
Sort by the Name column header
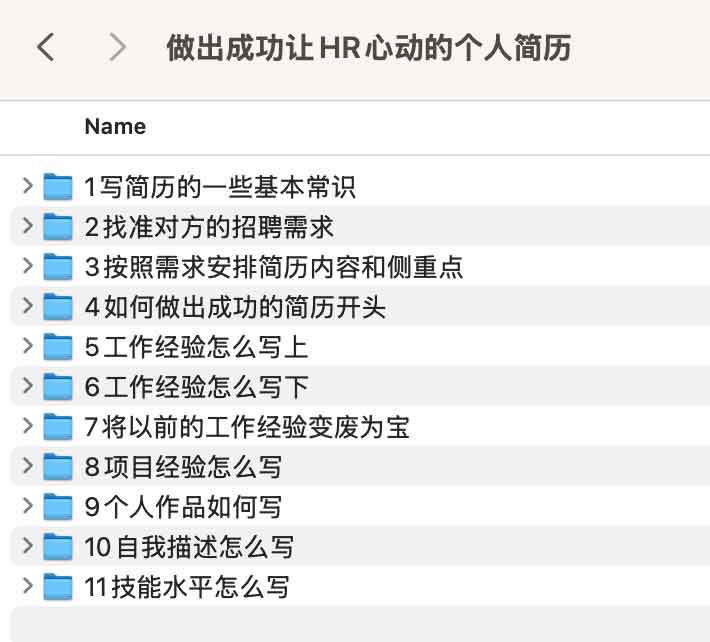[x=115, y=126]
